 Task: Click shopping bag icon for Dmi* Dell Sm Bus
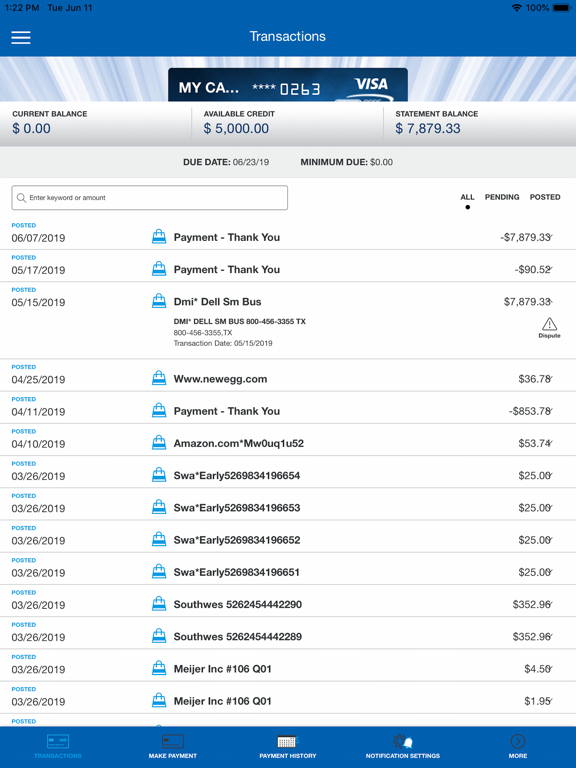pos(159,301)
